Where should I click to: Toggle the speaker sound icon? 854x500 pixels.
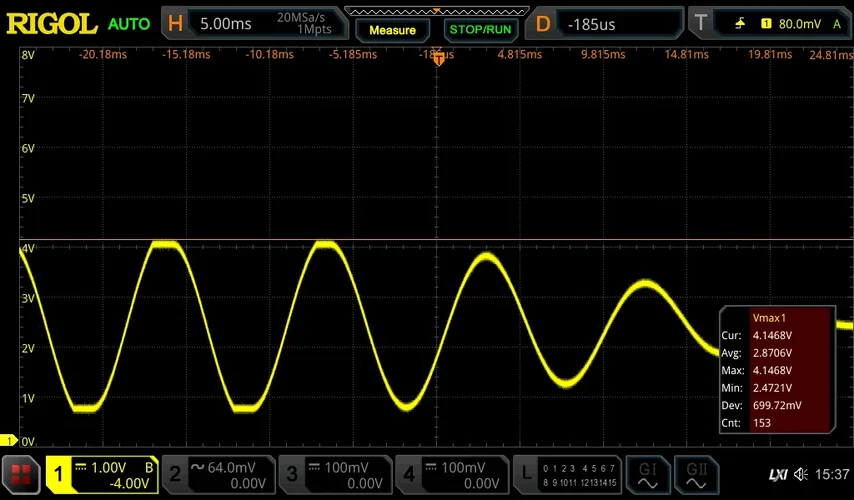point(801,474)
